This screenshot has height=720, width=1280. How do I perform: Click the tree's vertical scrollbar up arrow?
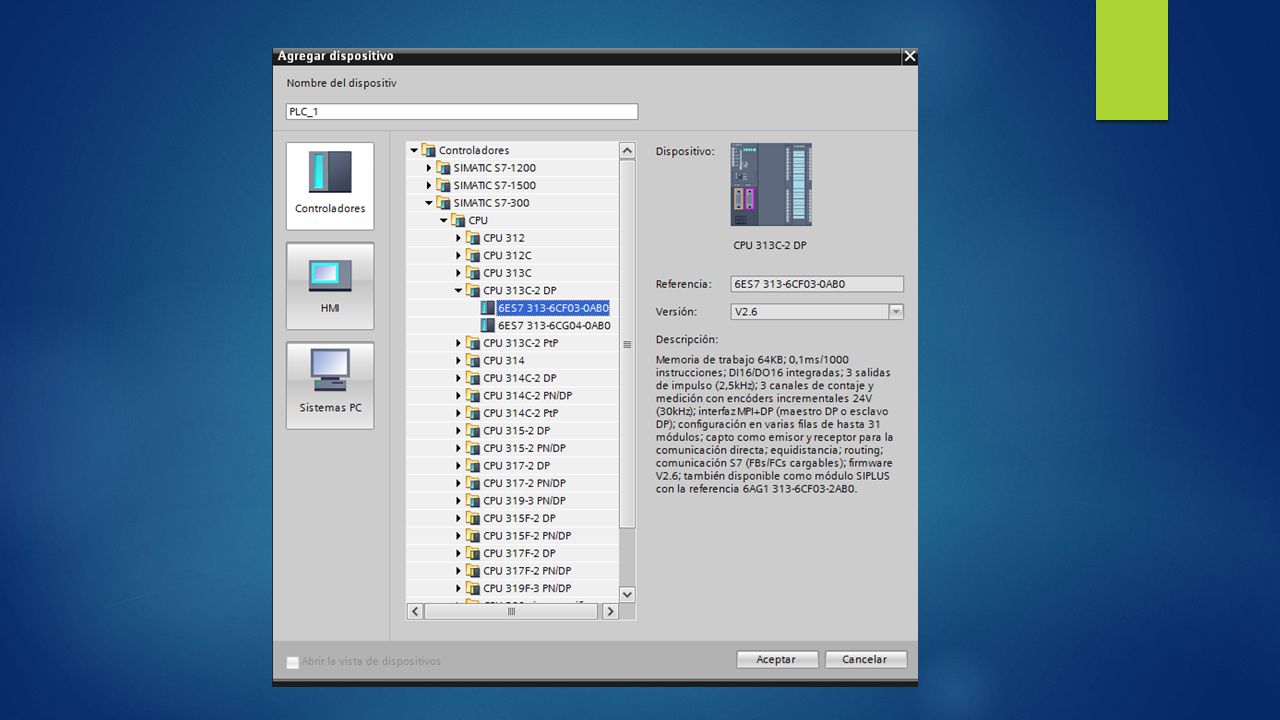[x=627, y=151]
